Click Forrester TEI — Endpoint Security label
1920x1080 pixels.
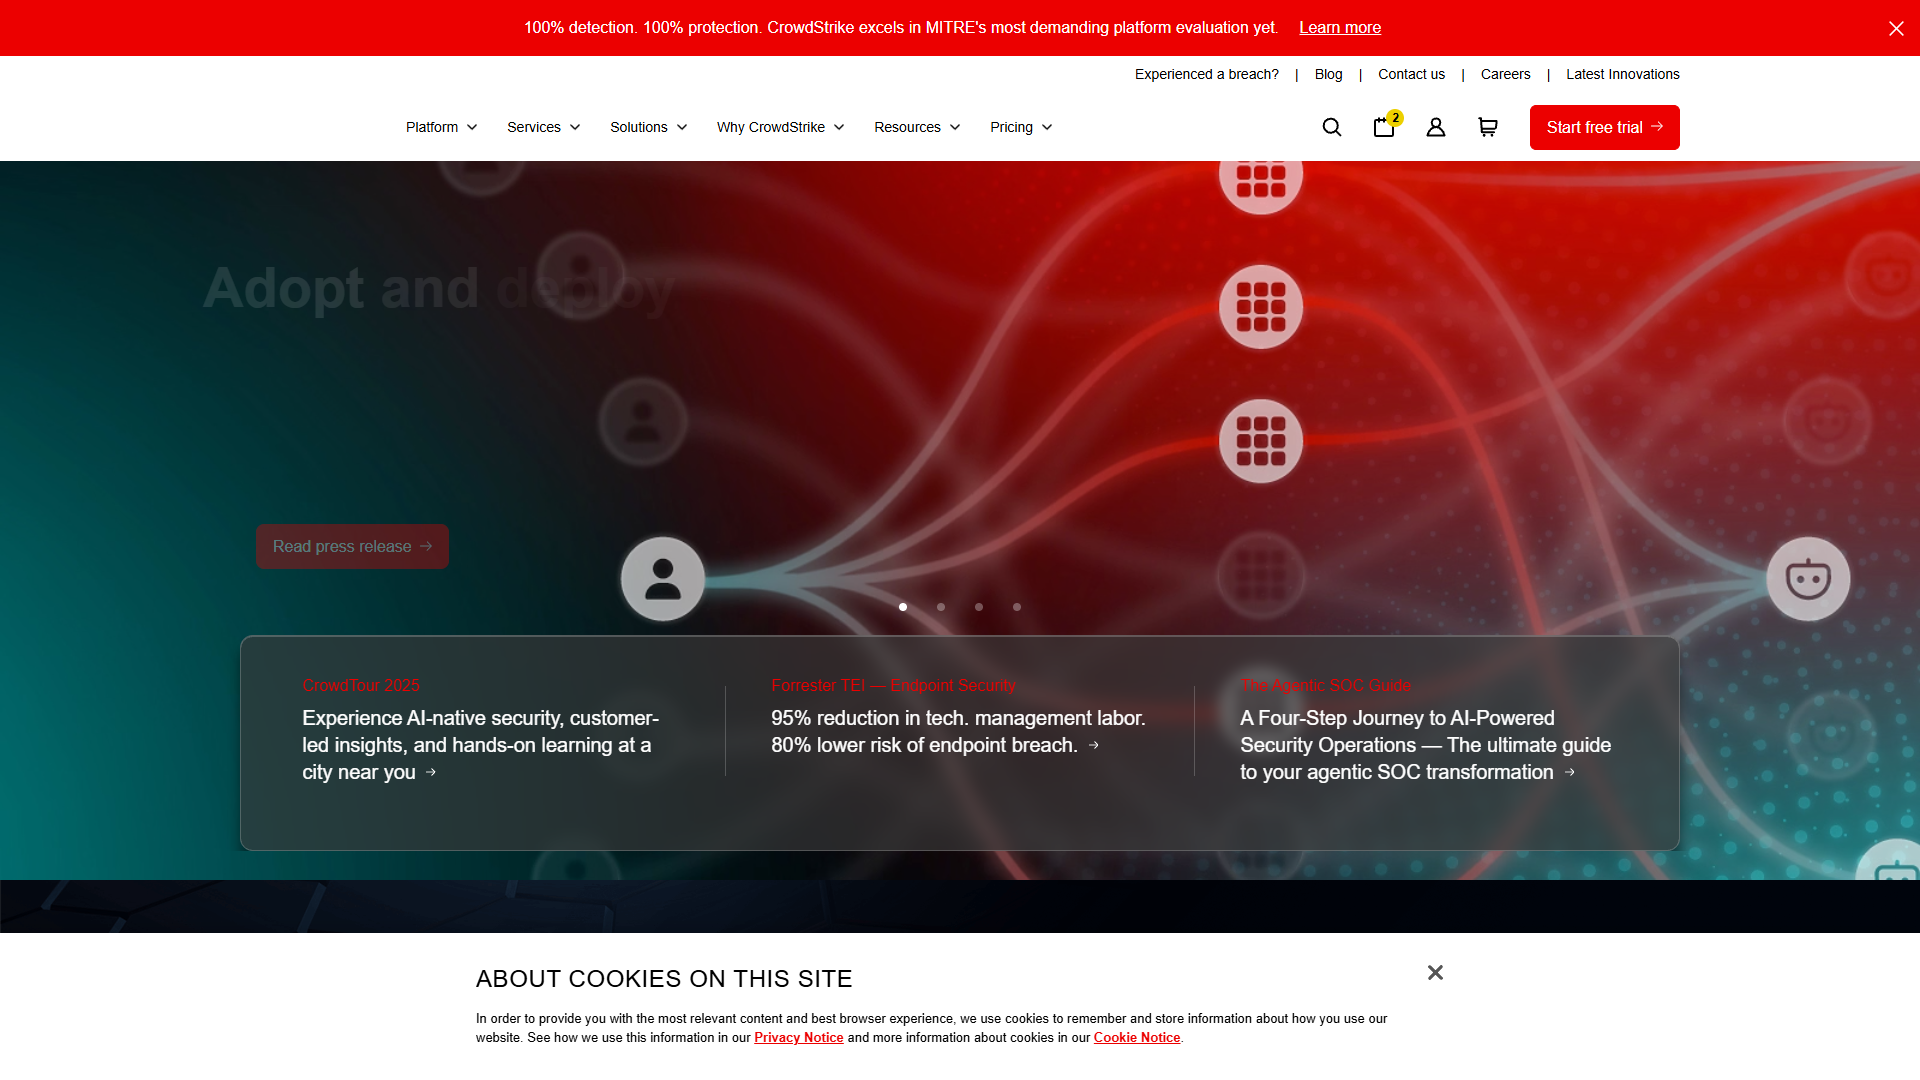(x=893, y=685)
